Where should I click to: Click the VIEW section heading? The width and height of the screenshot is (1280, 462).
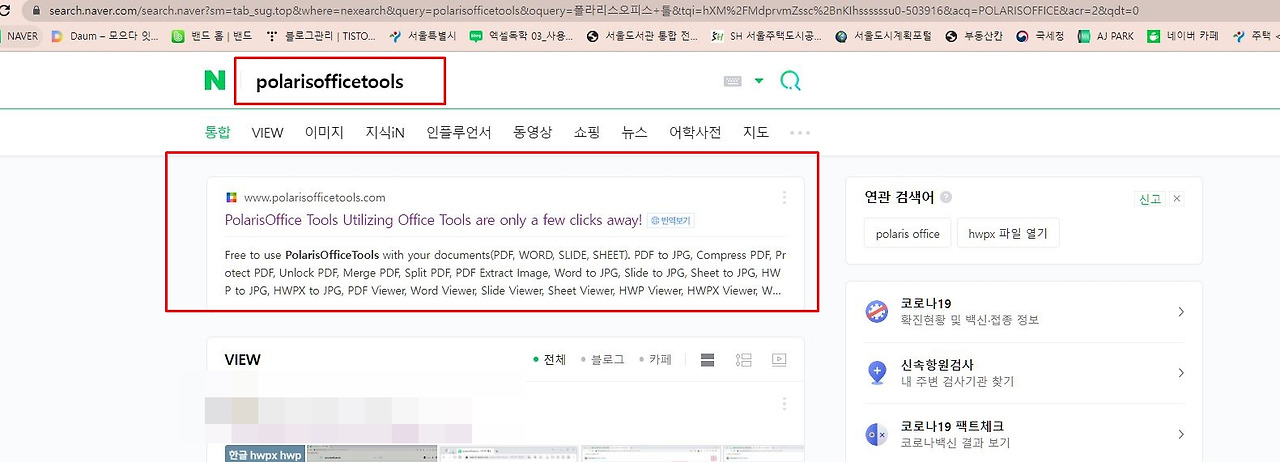(x=243, y=360)
